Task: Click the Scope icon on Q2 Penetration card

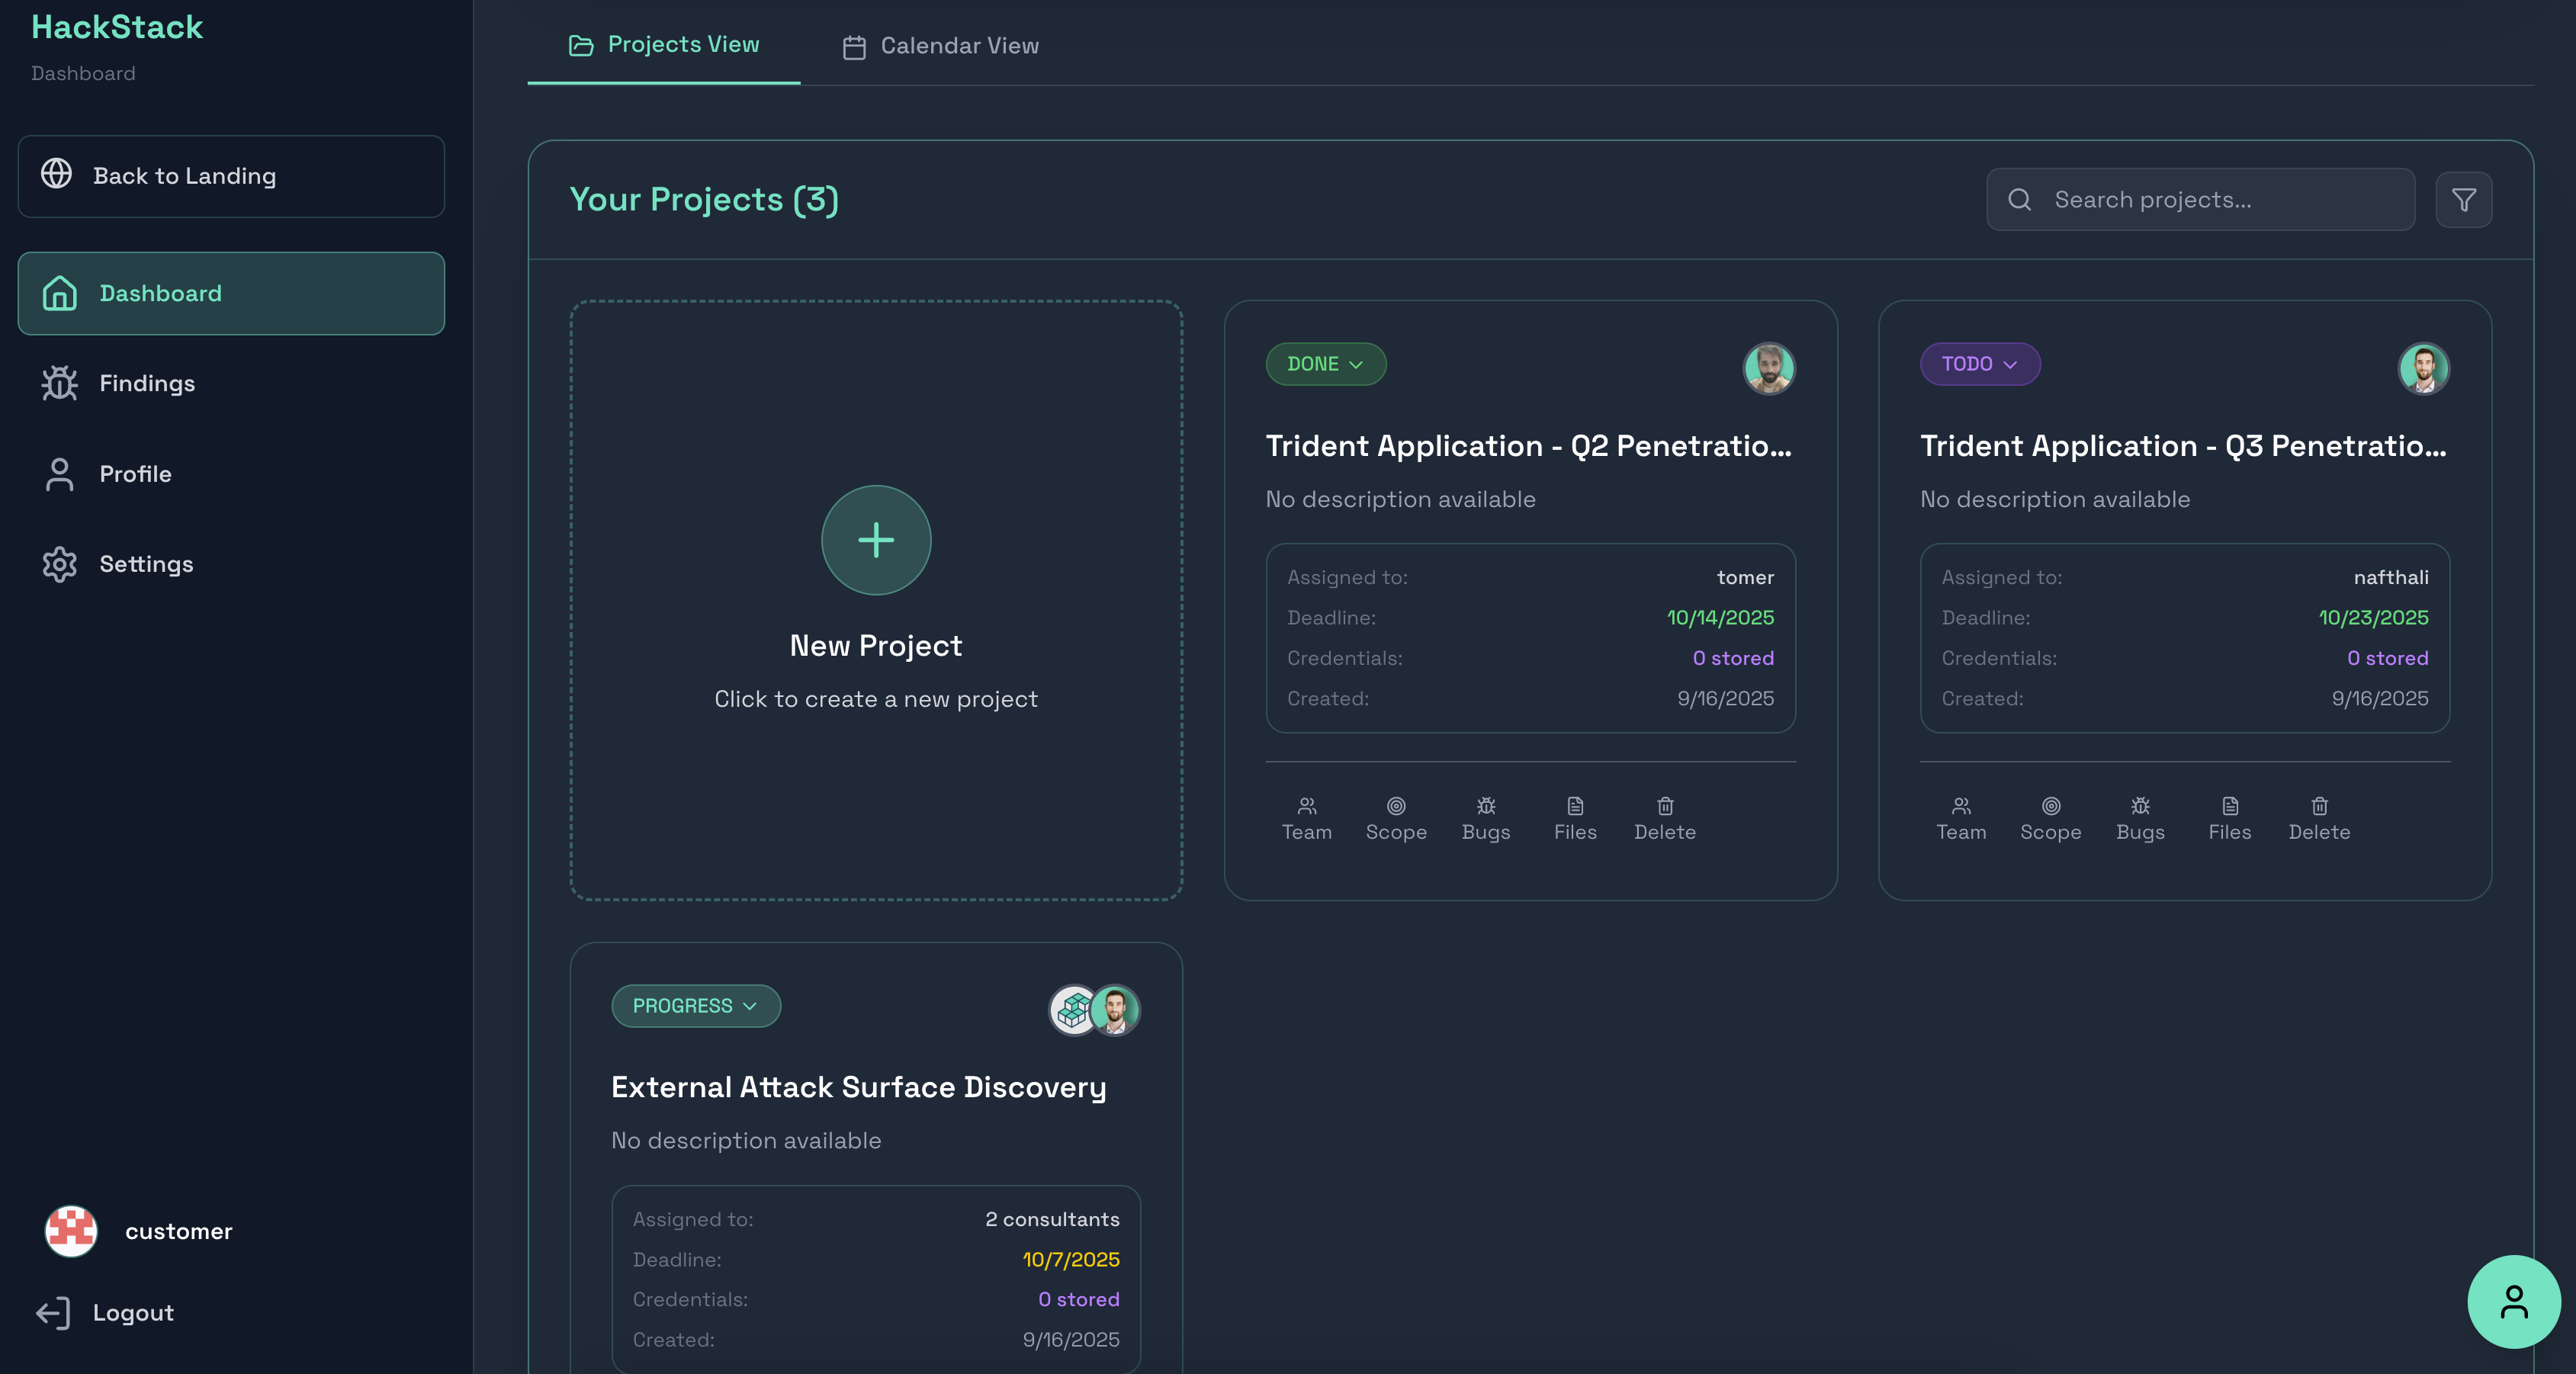Action: coord(1396,817)
